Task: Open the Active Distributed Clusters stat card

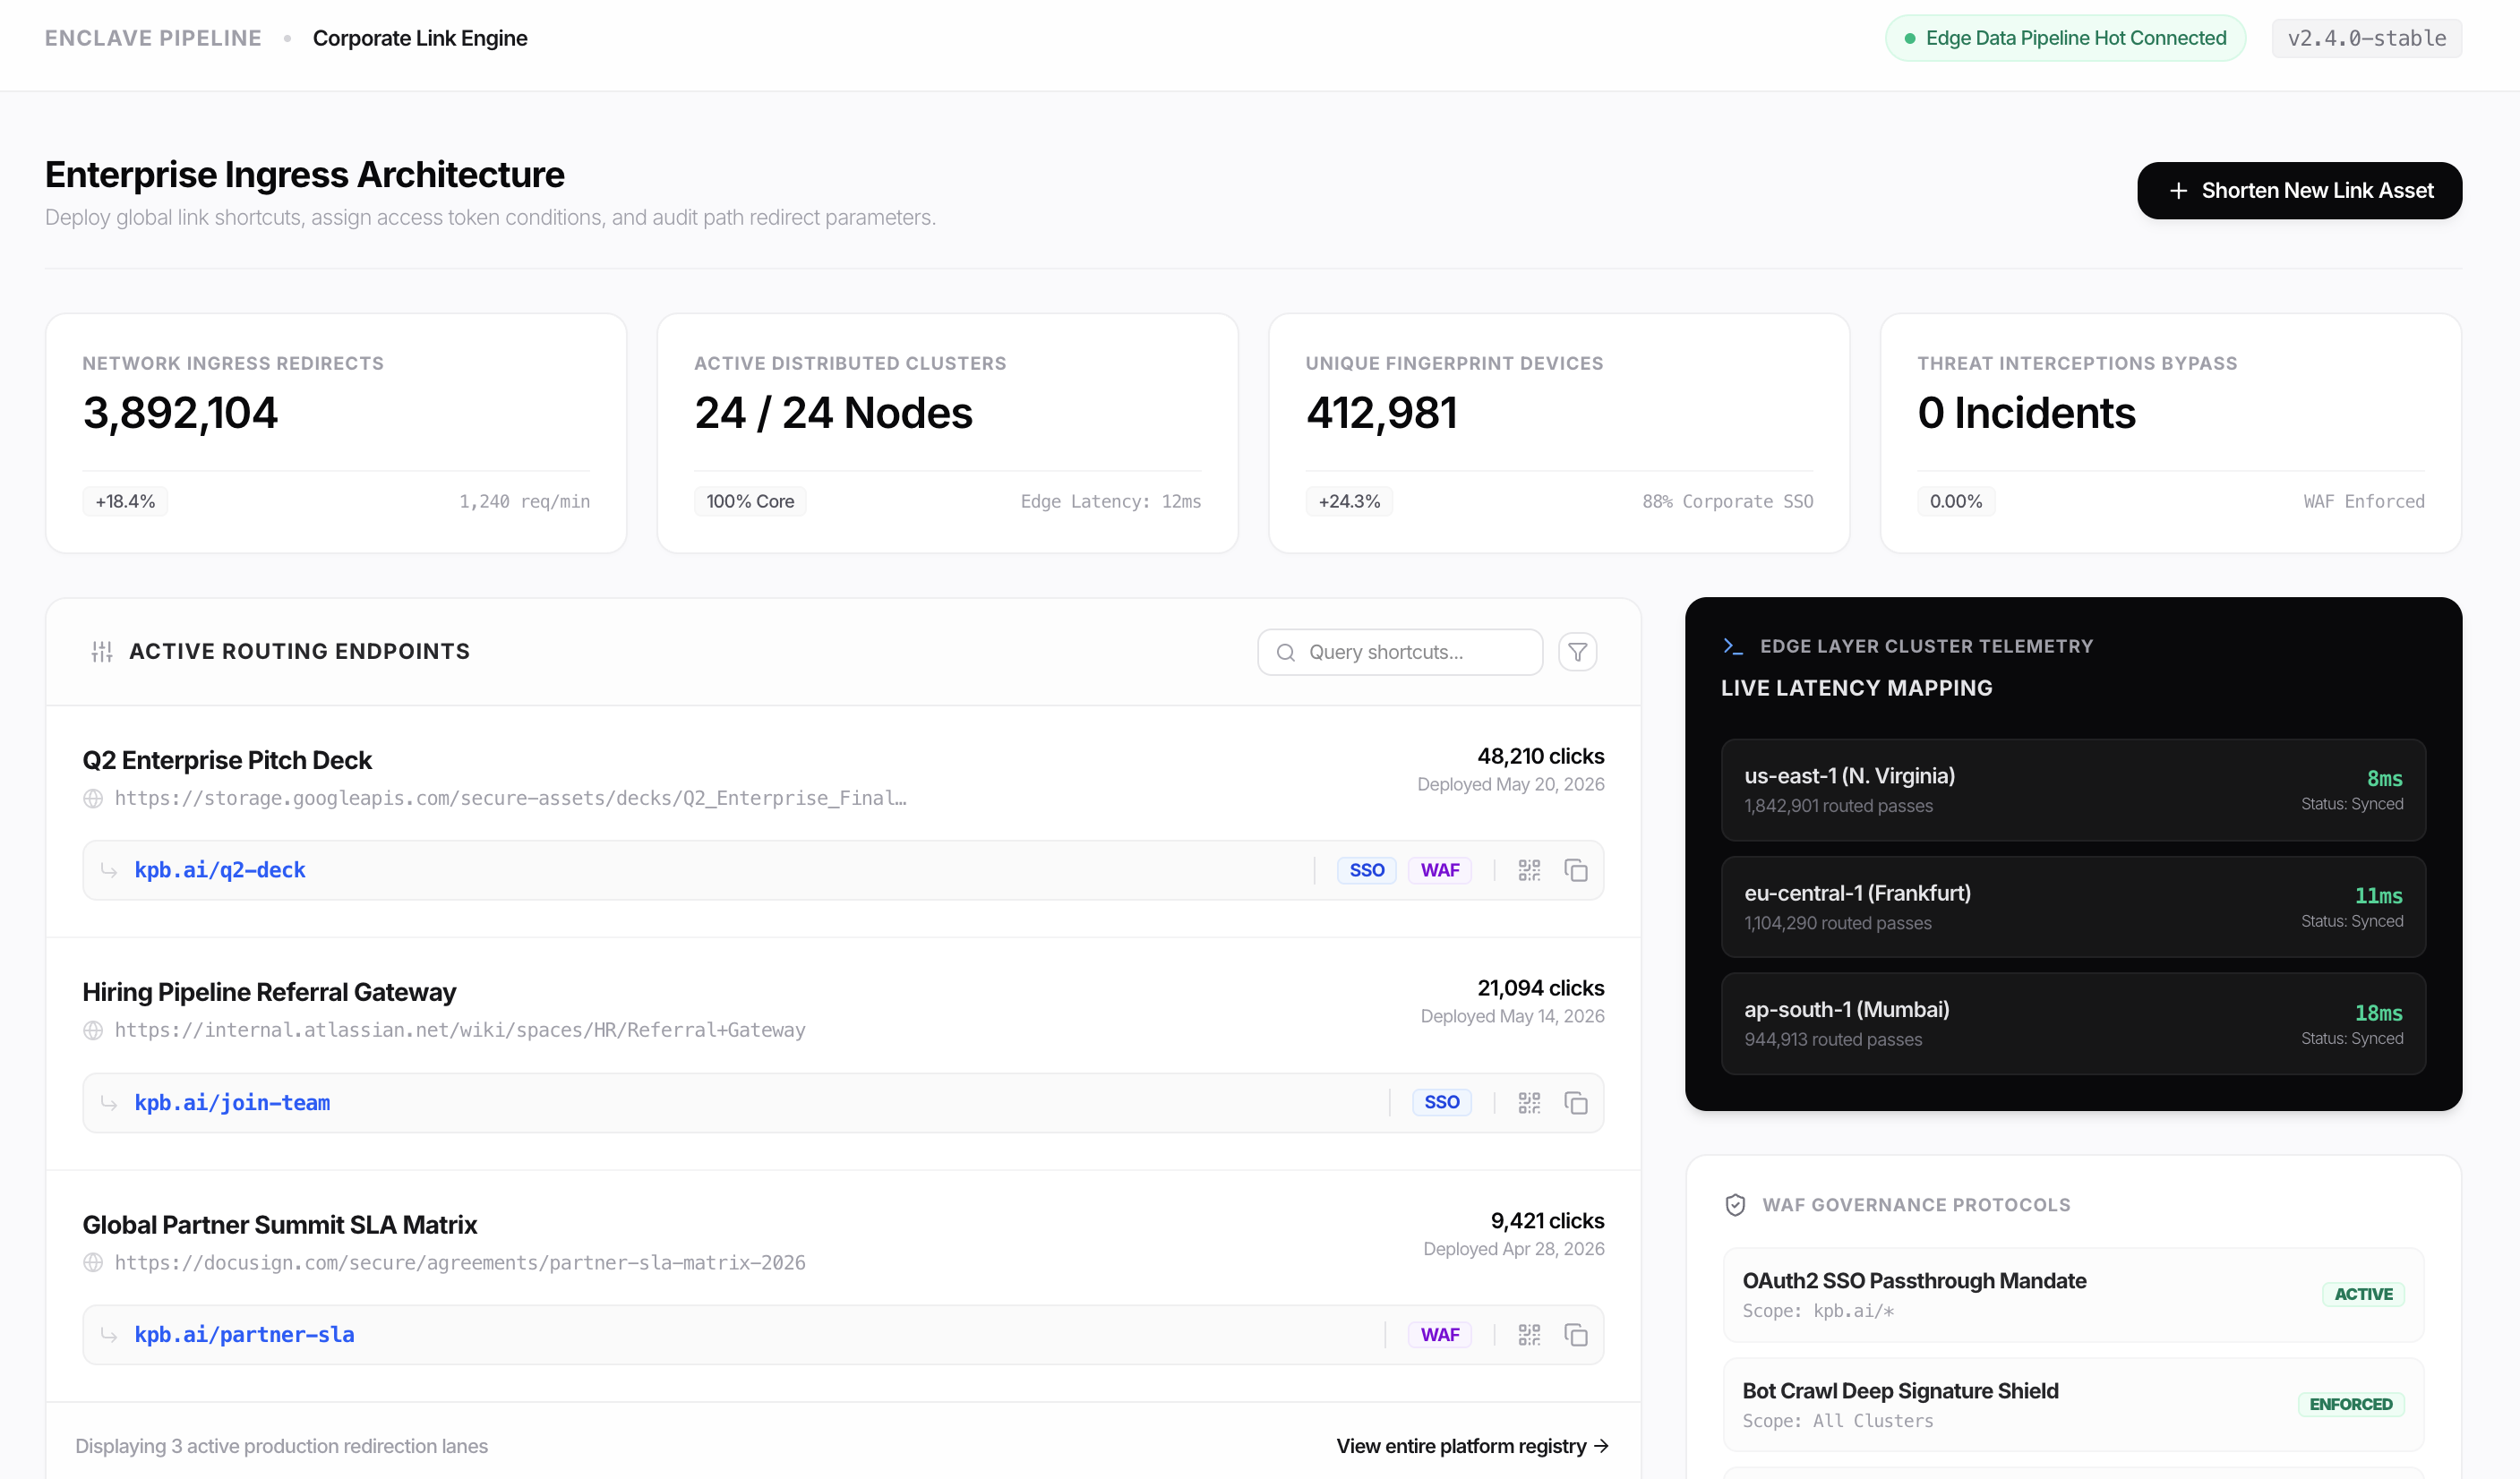Action: (947, 433)
